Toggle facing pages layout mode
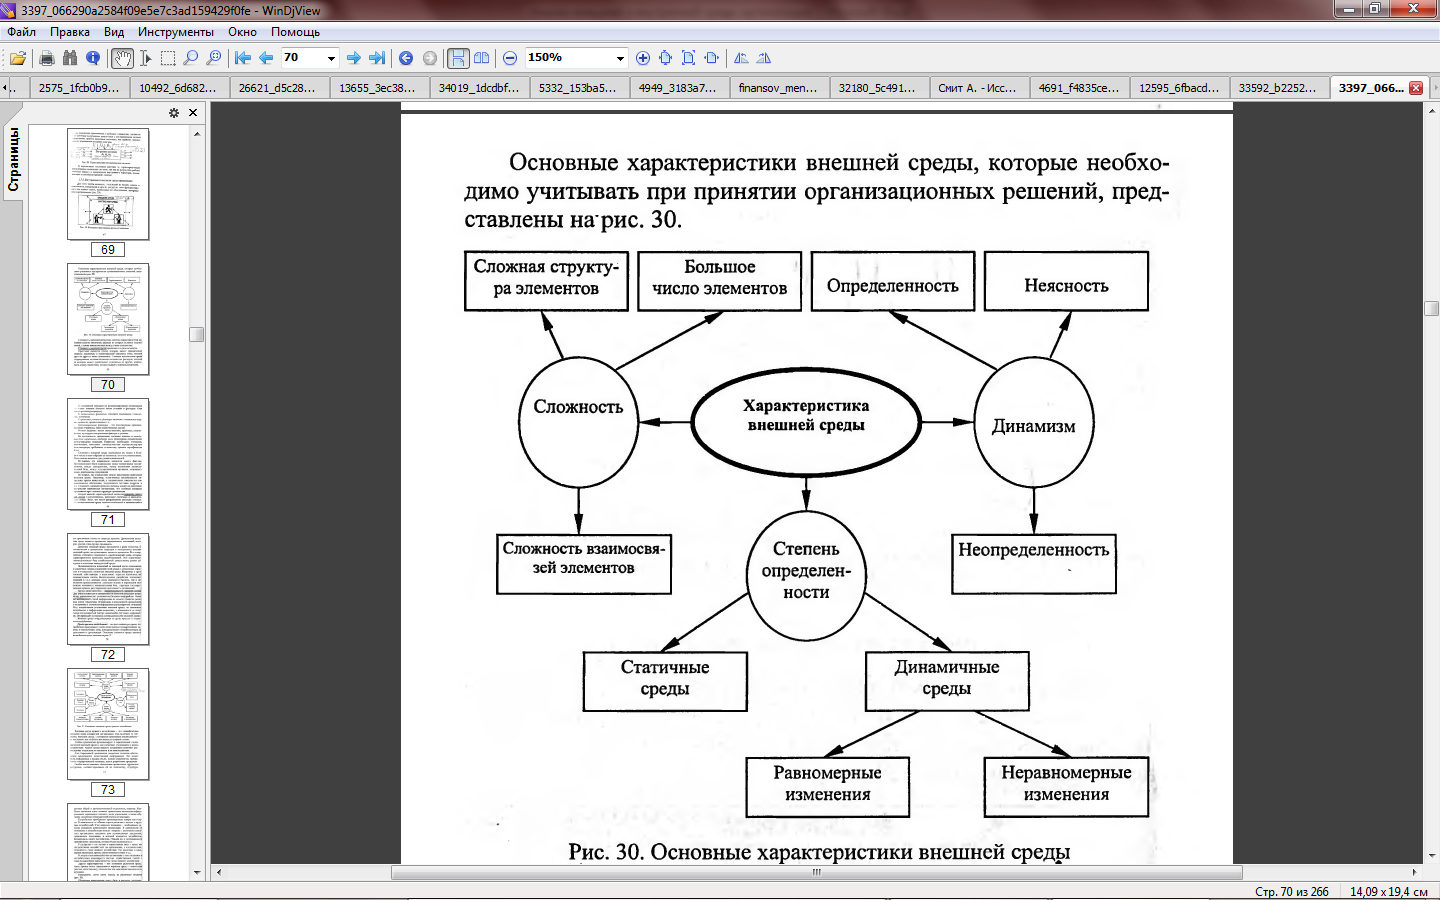 tap(482, 58)
